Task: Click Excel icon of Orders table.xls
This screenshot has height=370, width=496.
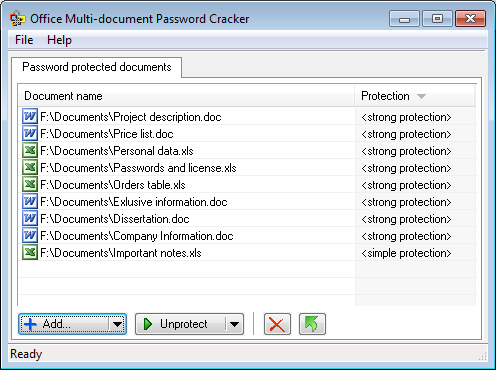Action: 30,185
